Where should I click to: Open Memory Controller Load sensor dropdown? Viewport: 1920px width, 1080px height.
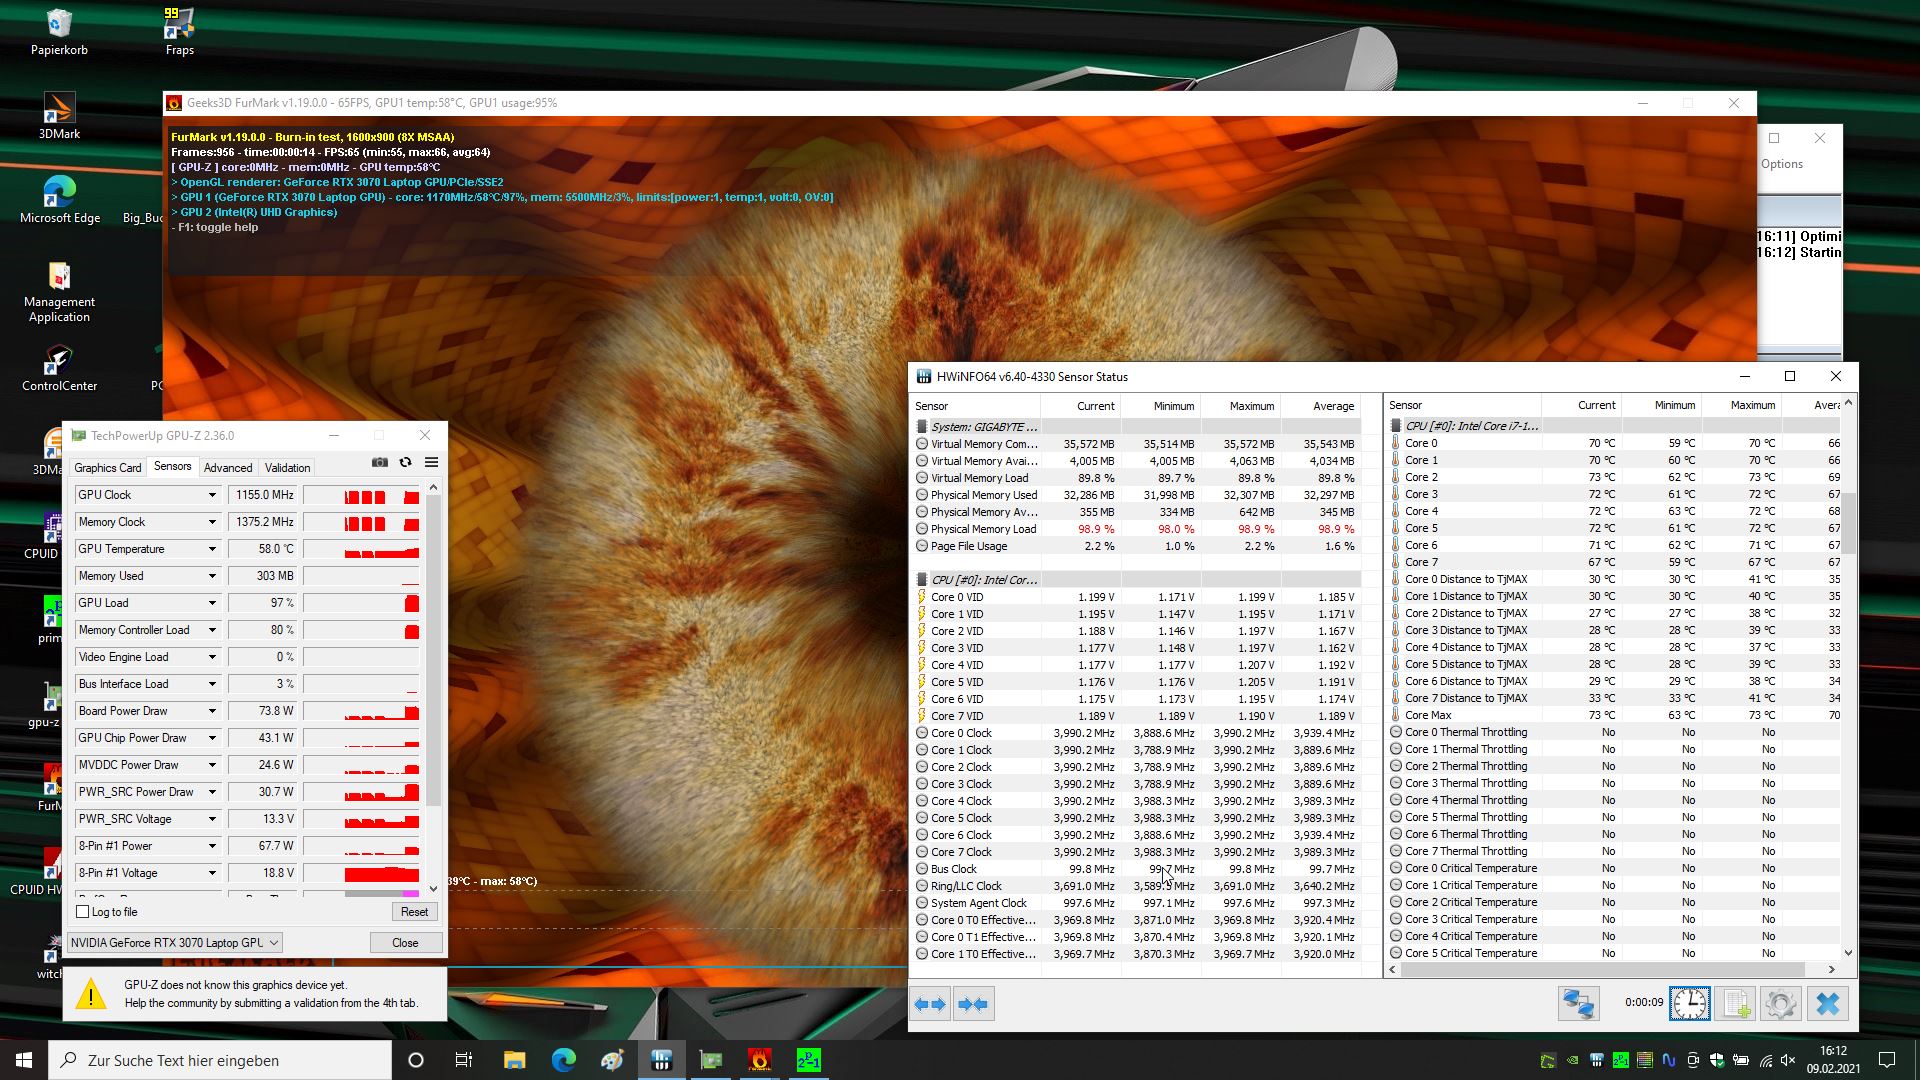[212, 630]
